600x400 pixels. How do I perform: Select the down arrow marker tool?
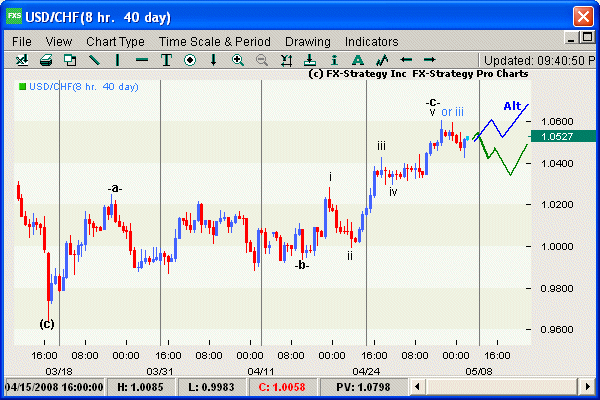pos(214,60)
